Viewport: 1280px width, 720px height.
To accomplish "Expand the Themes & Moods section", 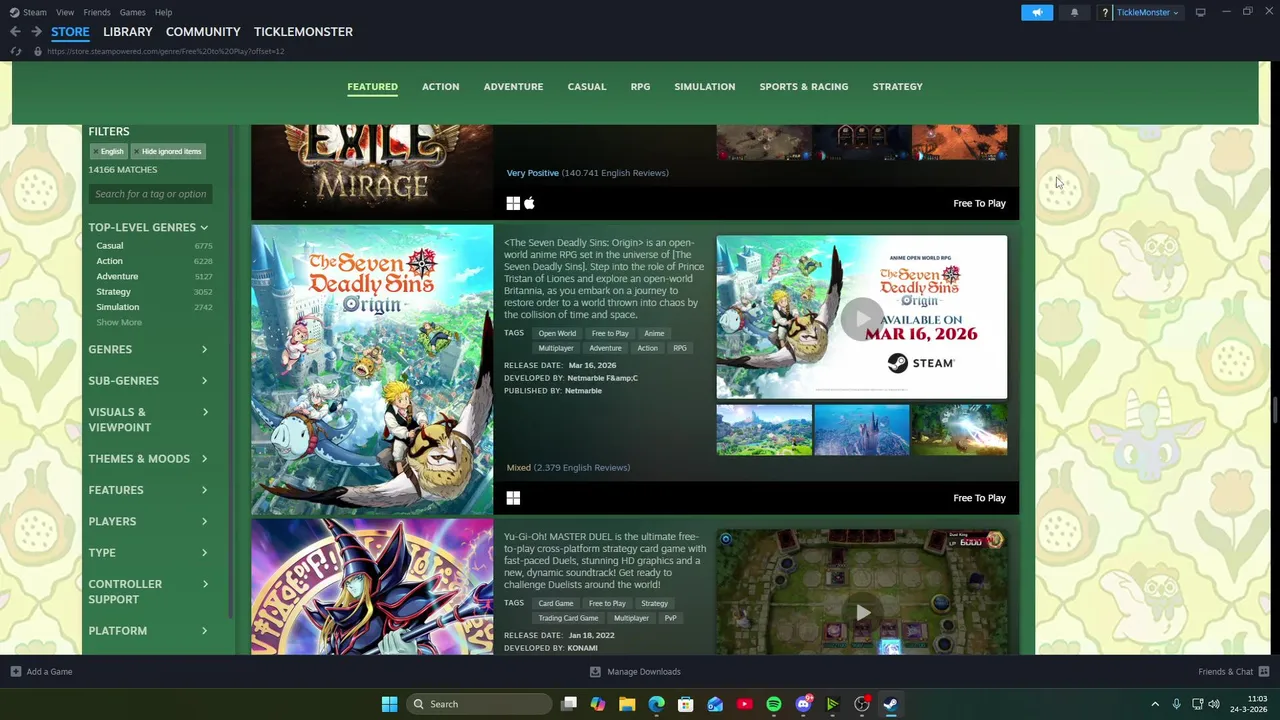I will click(x=148, y=459).
